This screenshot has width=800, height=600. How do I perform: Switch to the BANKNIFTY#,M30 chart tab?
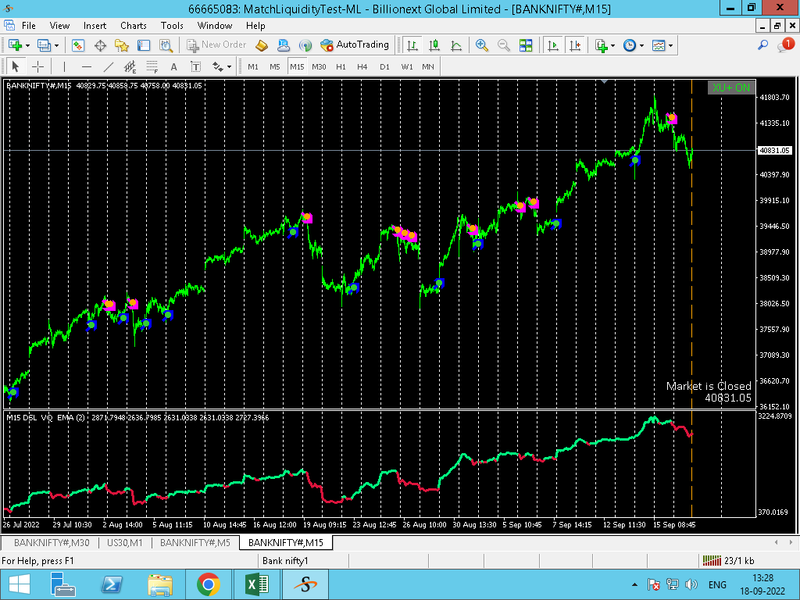(52, 542)
